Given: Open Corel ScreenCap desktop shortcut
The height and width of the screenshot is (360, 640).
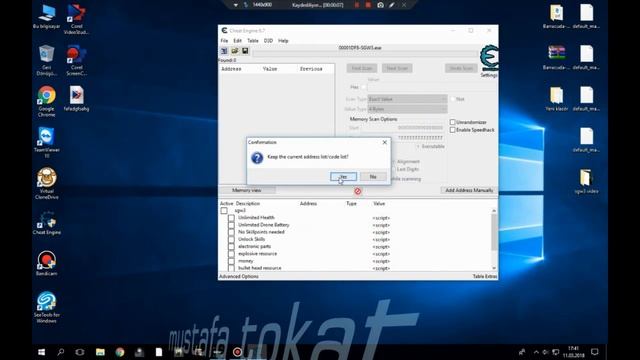Looking at the screenshot, I should [x=76, y=60].
